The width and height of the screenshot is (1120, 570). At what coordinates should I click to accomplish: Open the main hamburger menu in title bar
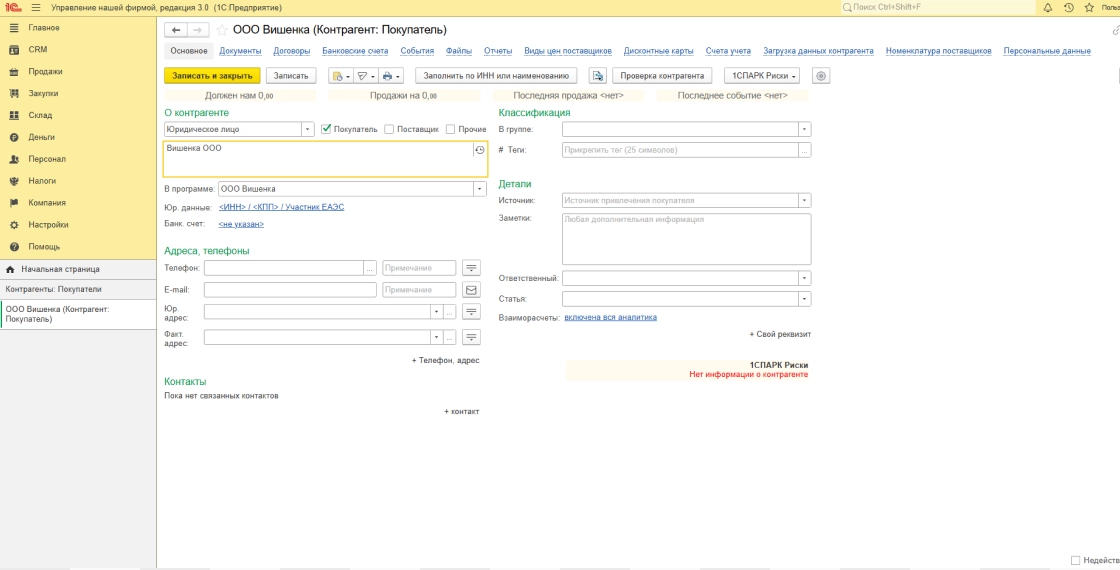[36, 7]
